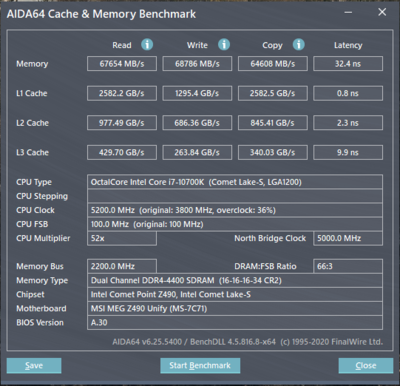Close the window using the X icon

(382, 12)
